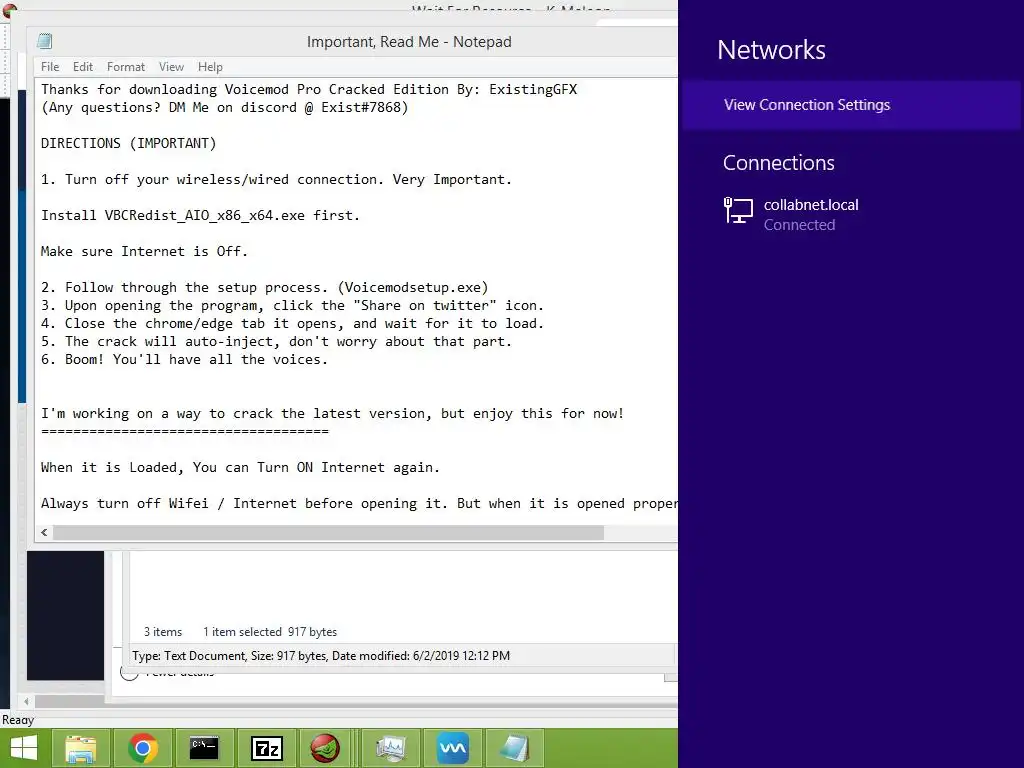
Task: Open the Notepad Format menu
Action: (x=126, y=67)
